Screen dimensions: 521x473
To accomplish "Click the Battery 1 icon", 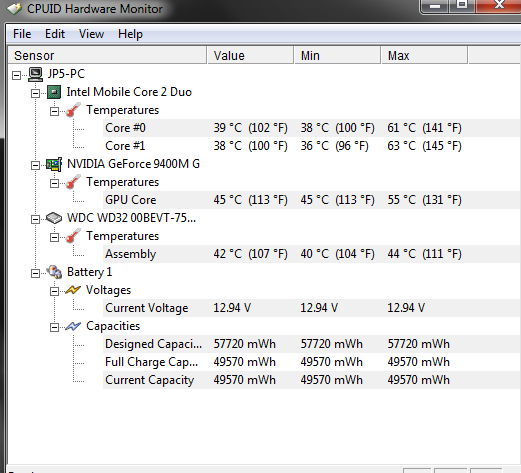I will (54, 272).
